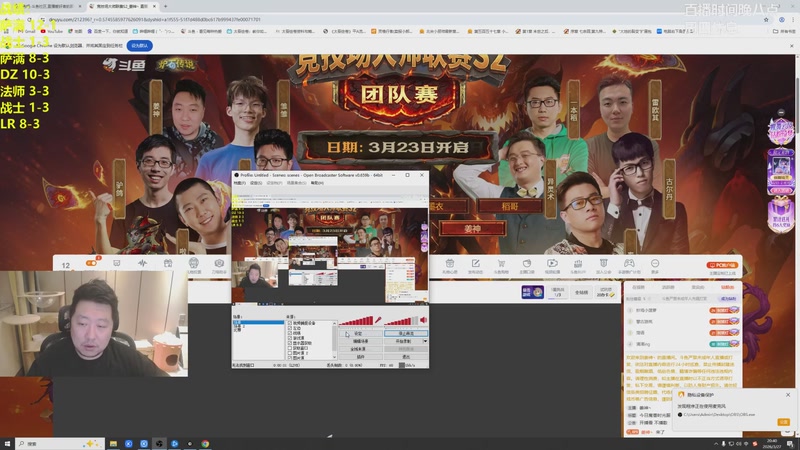
Task: Click the pencil edit icon in right toolbar
Action: (x=476, y=263)
